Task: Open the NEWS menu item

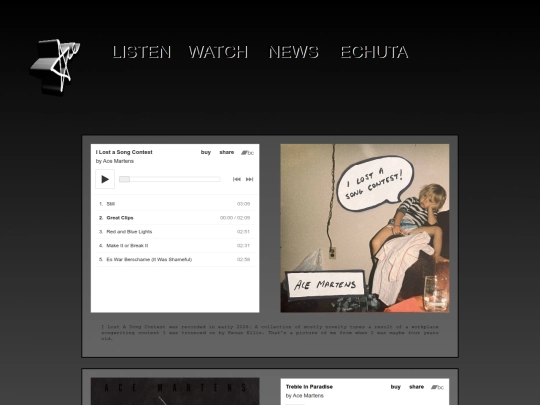Action: [293, 52]
